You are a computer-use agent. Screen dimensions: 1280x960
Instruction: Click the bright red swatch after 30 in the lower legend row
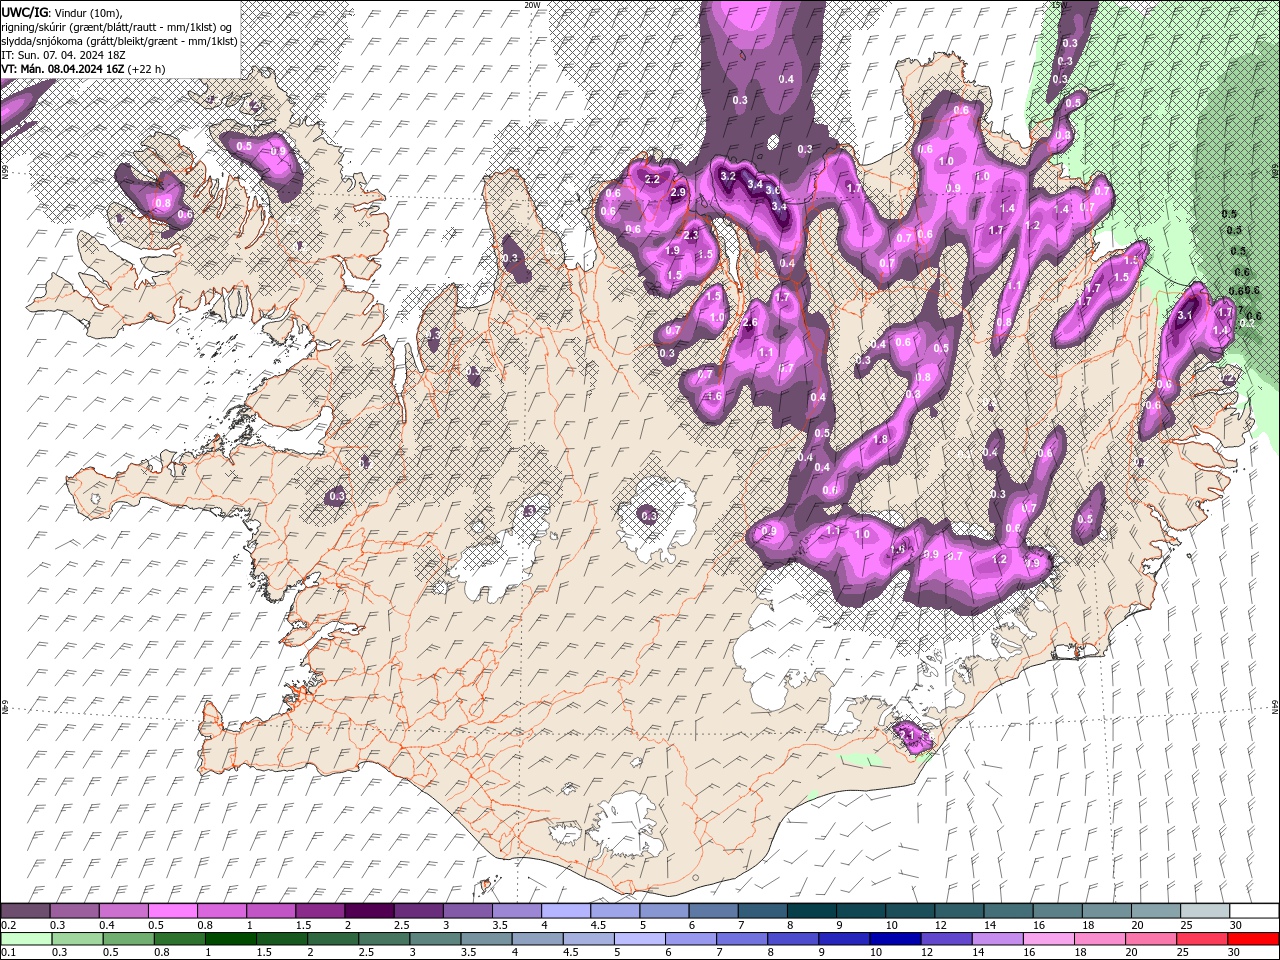[1254, 939]
